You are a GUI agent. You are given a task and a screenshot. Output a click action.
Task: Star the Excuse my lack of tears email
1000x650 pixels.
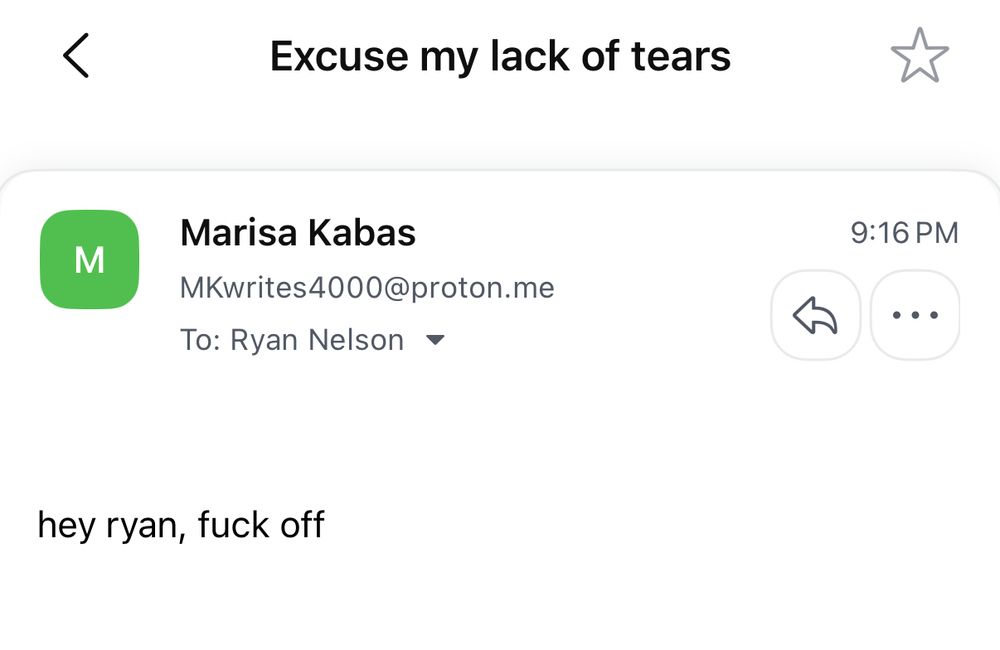pos(919,56)
